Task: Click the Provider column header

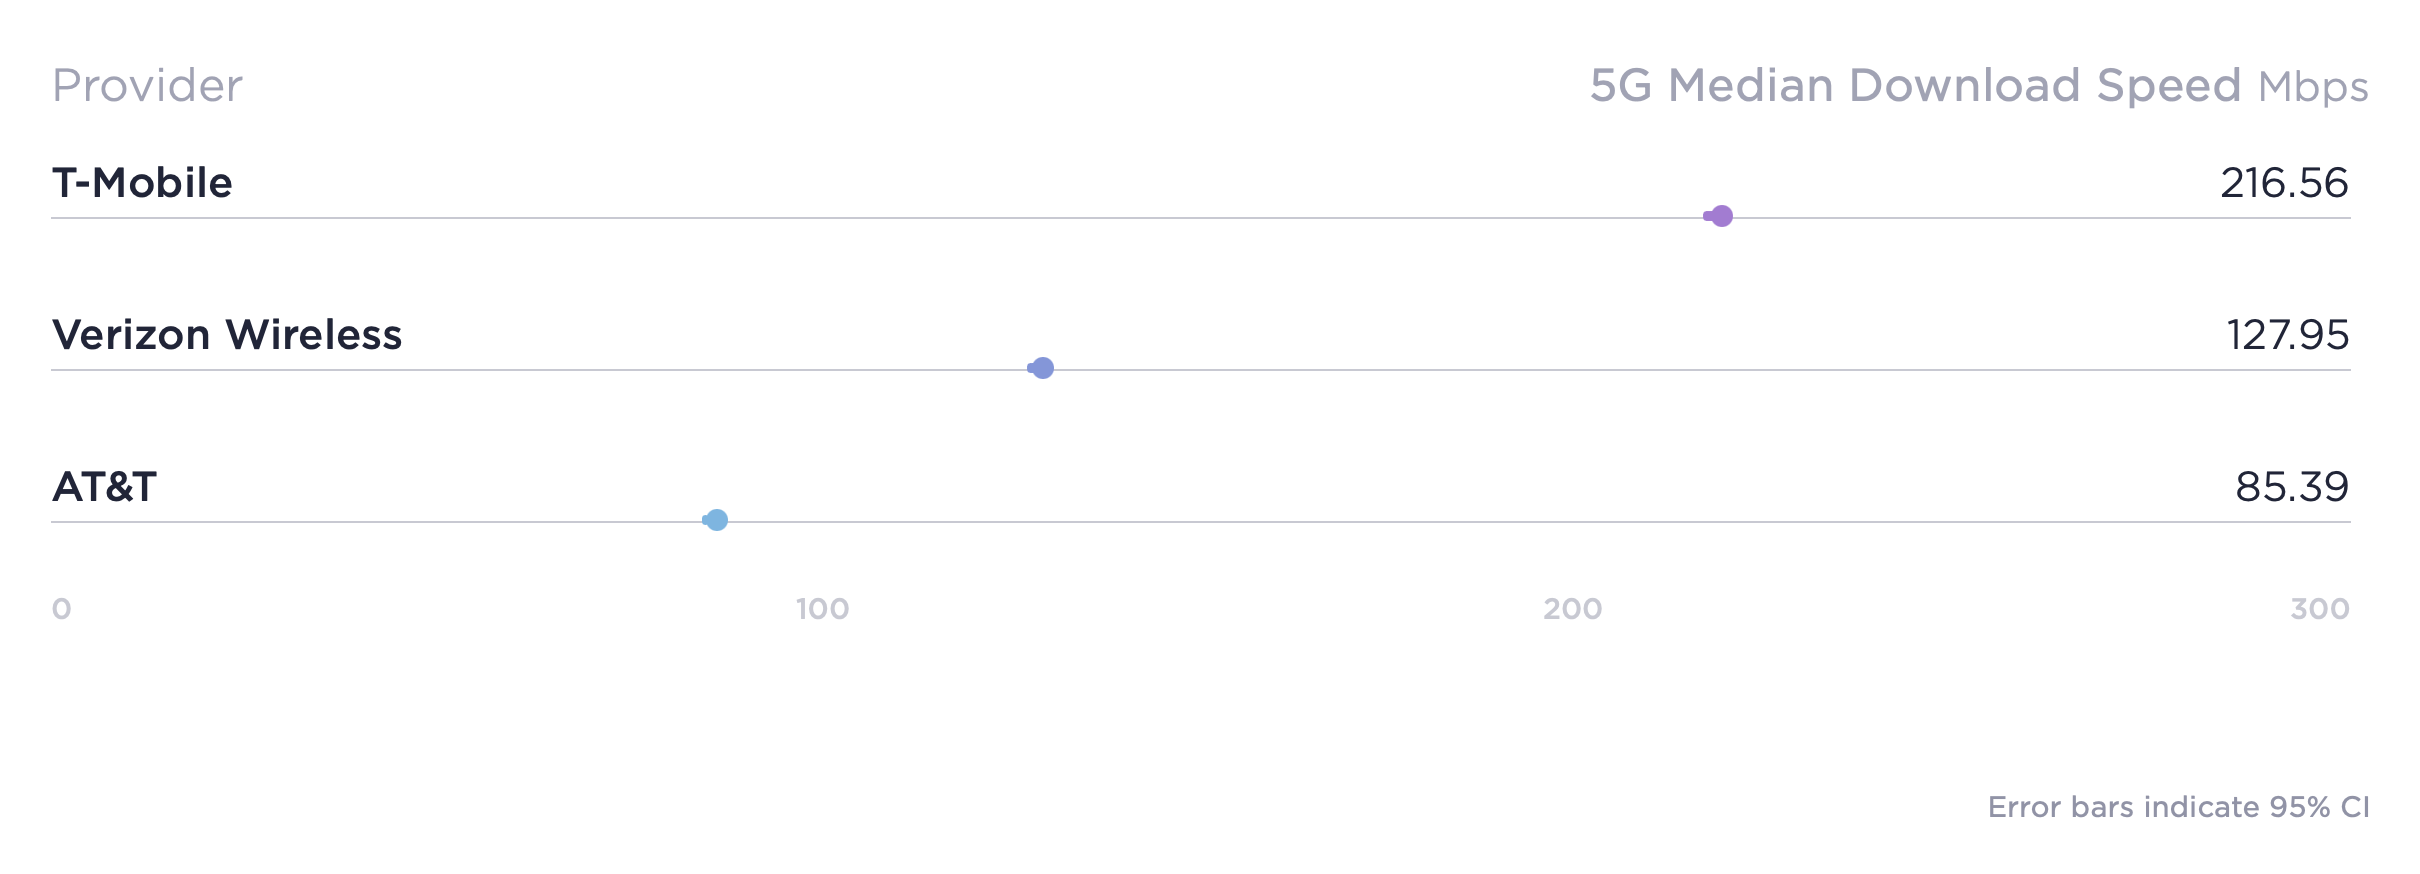Action: [x=147, y=86]
